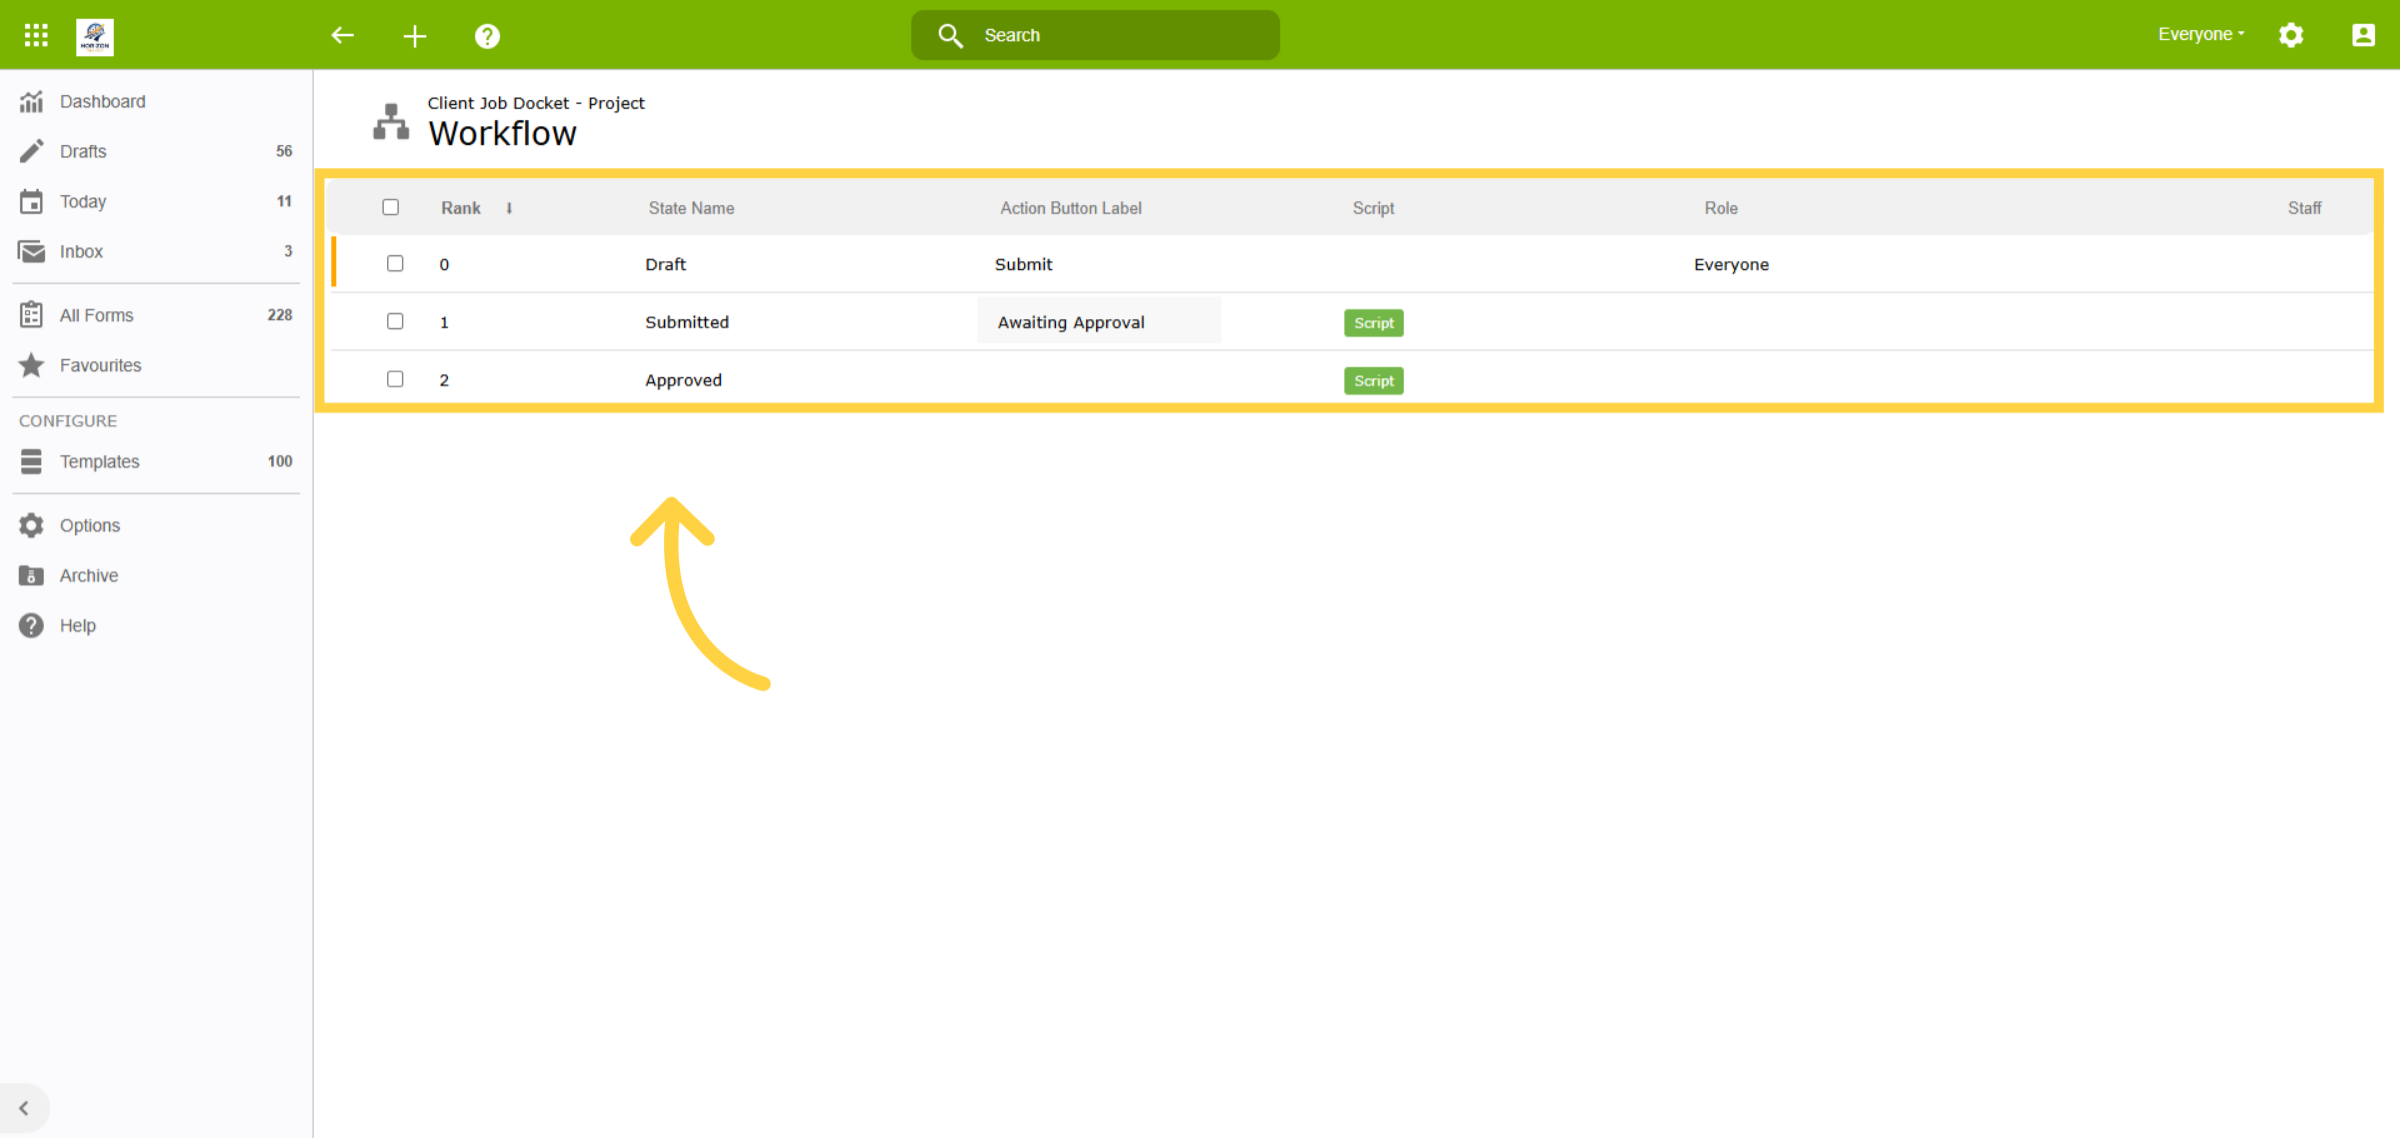
Task: Open All Forms in sidebar
Action: (x=156, y=315)
